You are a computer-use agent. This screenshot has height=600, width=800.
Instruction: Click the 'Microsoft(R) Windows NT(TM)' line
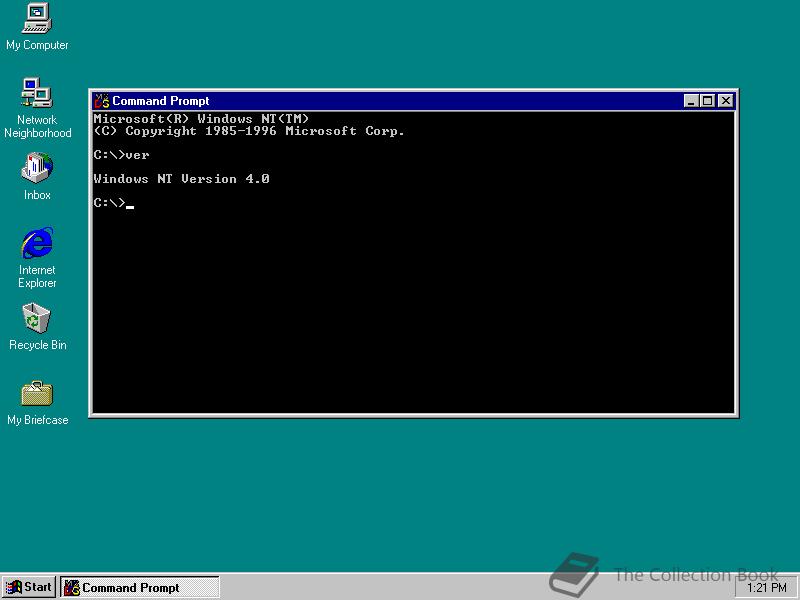click(201, 119)
